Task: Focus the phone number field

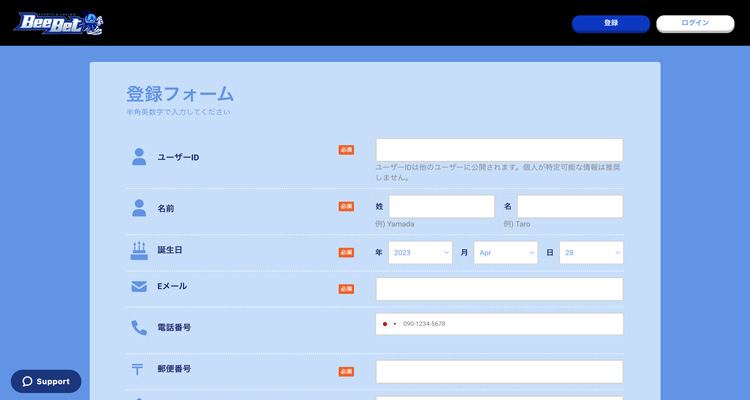Action: coord(499,324)
